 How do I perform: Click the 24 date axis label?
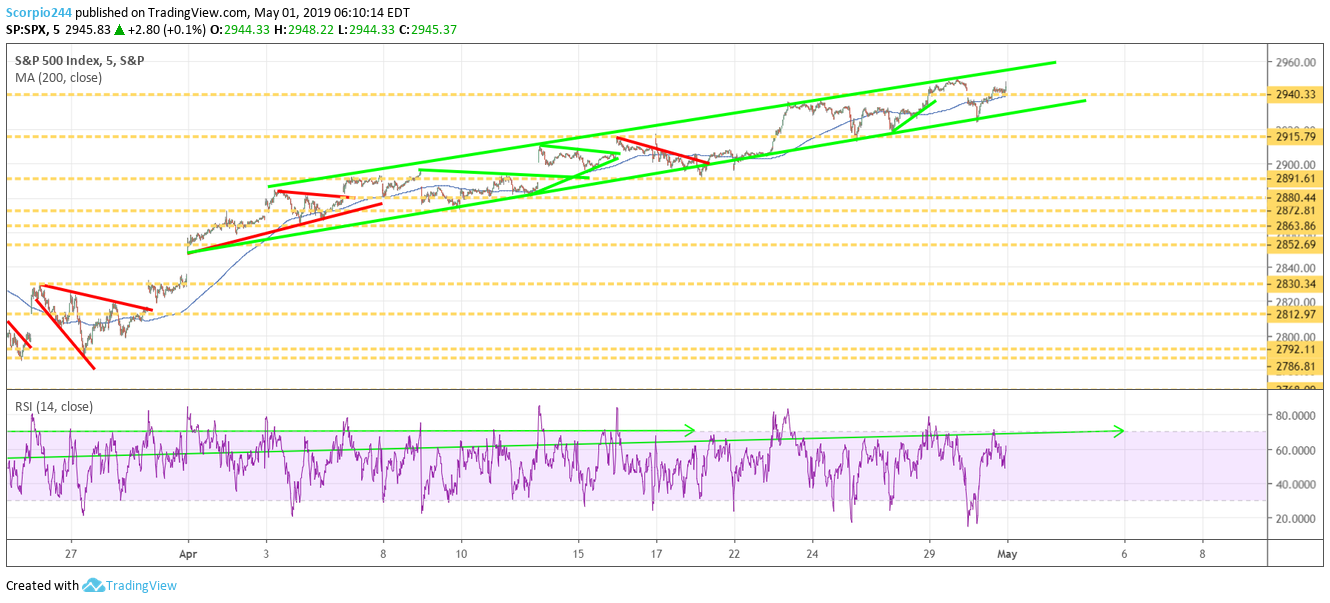pyautogui.click(x=812, y=552)
